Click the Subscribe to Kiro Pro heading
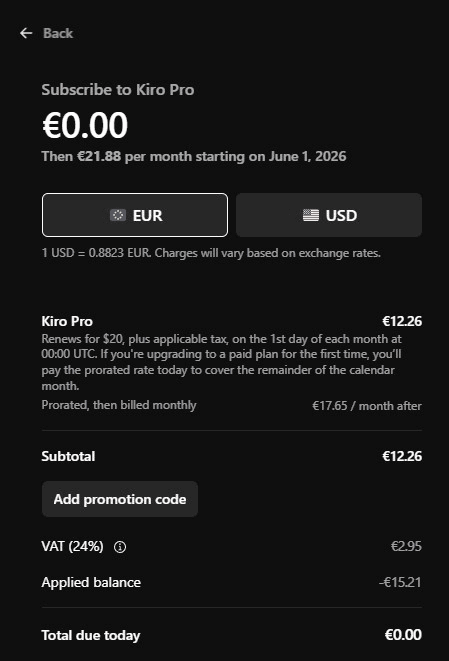This screenshot has width=449, height=661. coord(118,90)
